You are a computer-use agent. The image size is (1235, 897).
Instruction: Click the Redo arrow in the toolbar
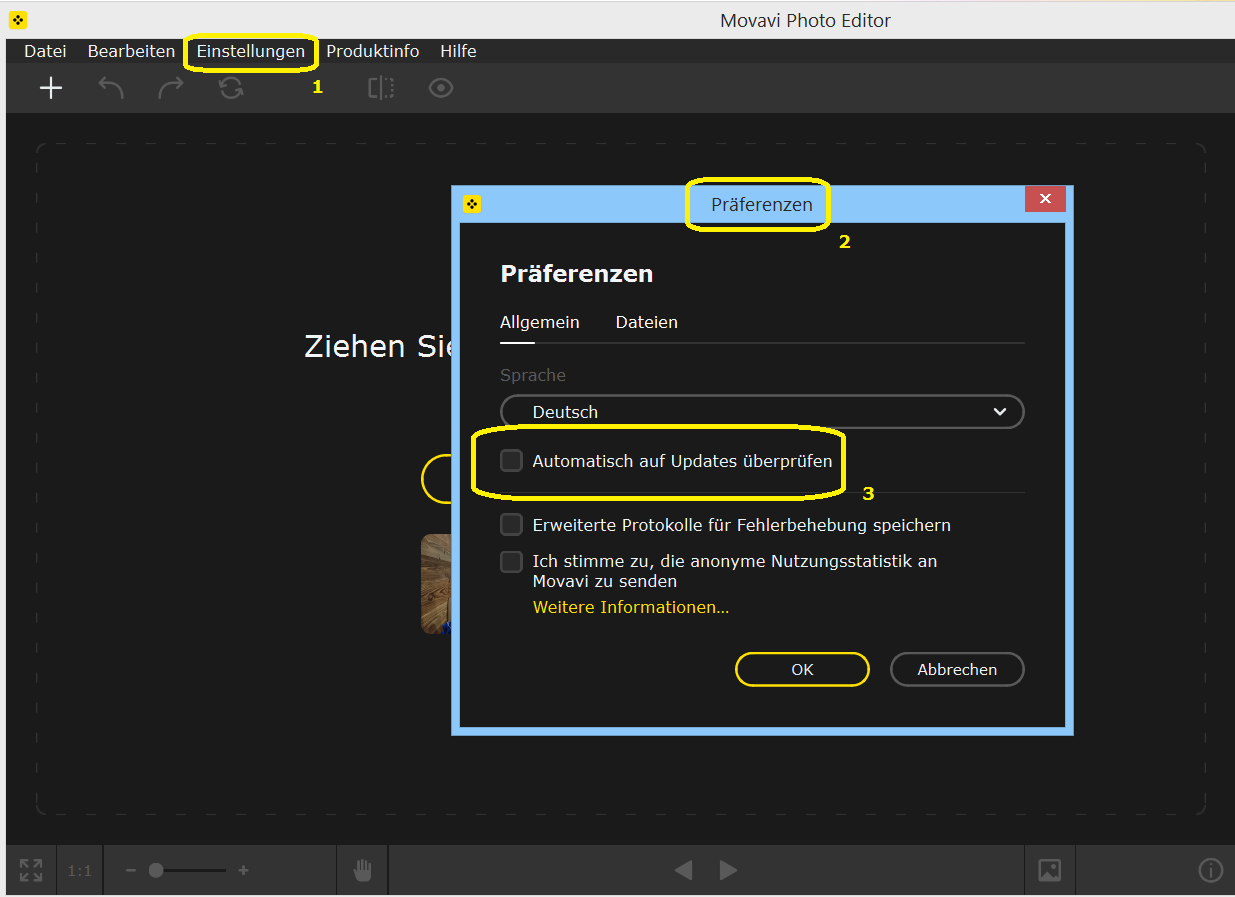(171, 88)
